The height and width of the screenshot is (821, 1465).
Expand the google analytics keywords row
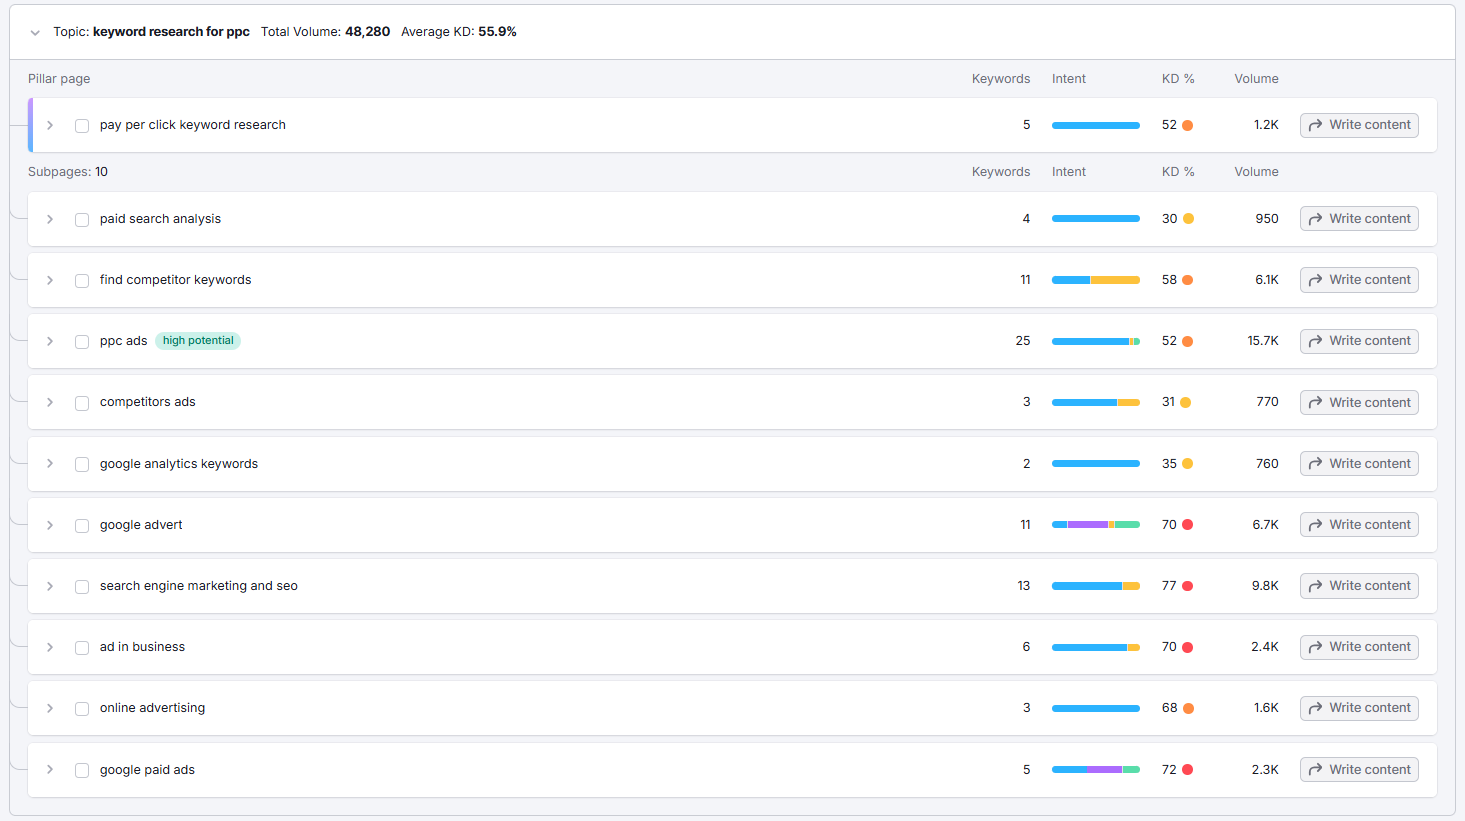pyautogui.click(x=50, y=464)
